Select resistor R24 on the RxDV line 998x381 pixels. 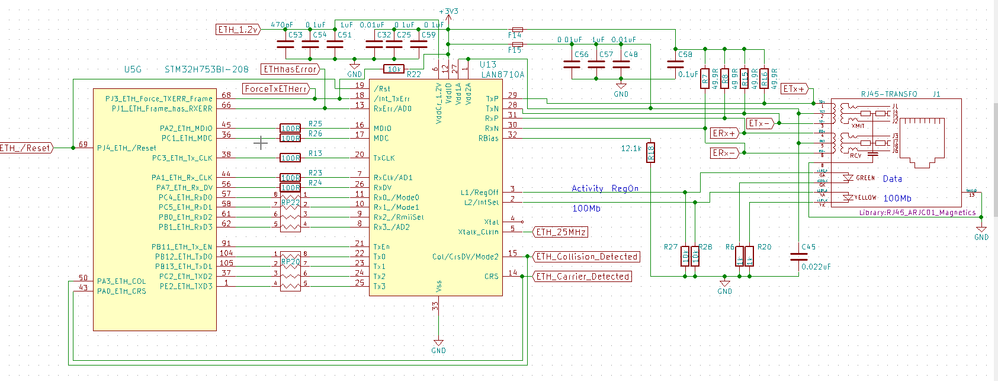(290, 187)
